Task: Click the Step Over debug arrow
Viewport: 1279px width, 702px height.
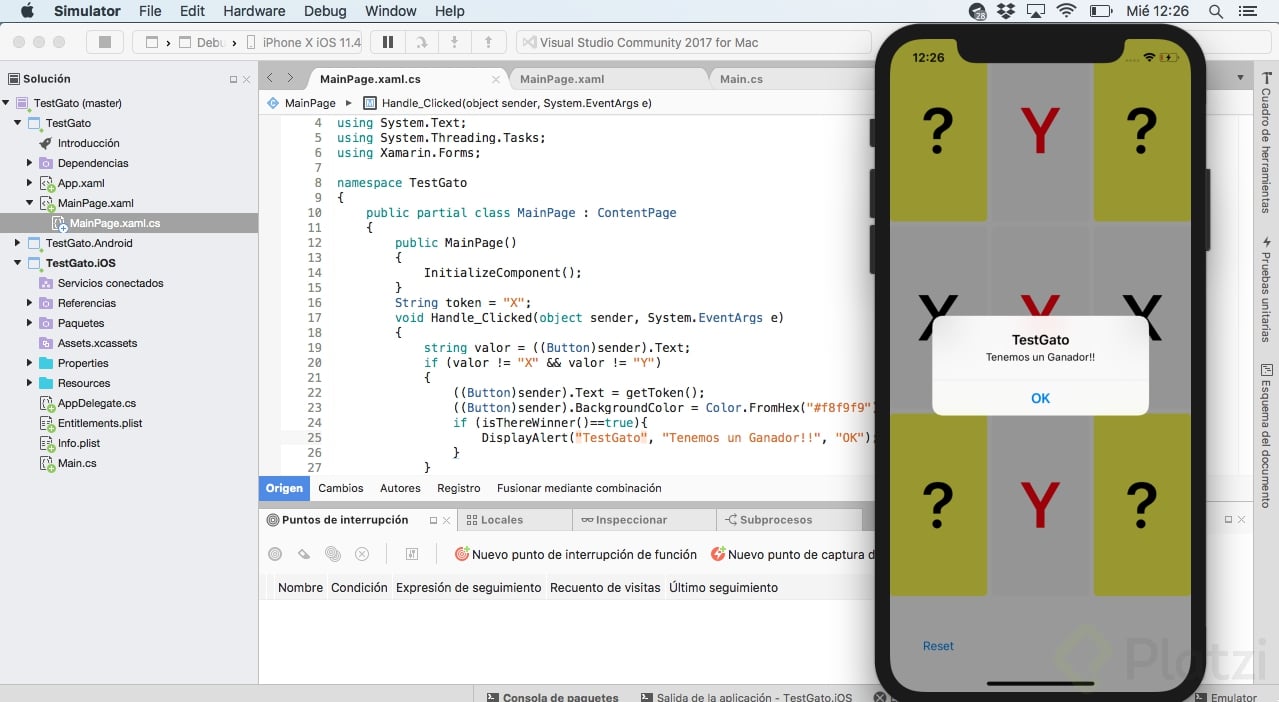Action: click(421, 42)
